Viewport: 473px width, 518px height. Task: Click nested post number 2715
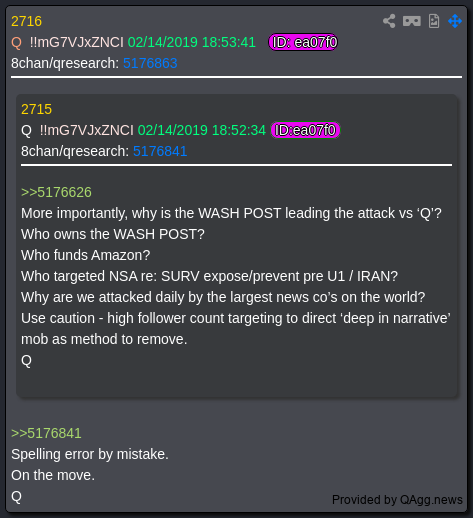click(x=36, y=109)
